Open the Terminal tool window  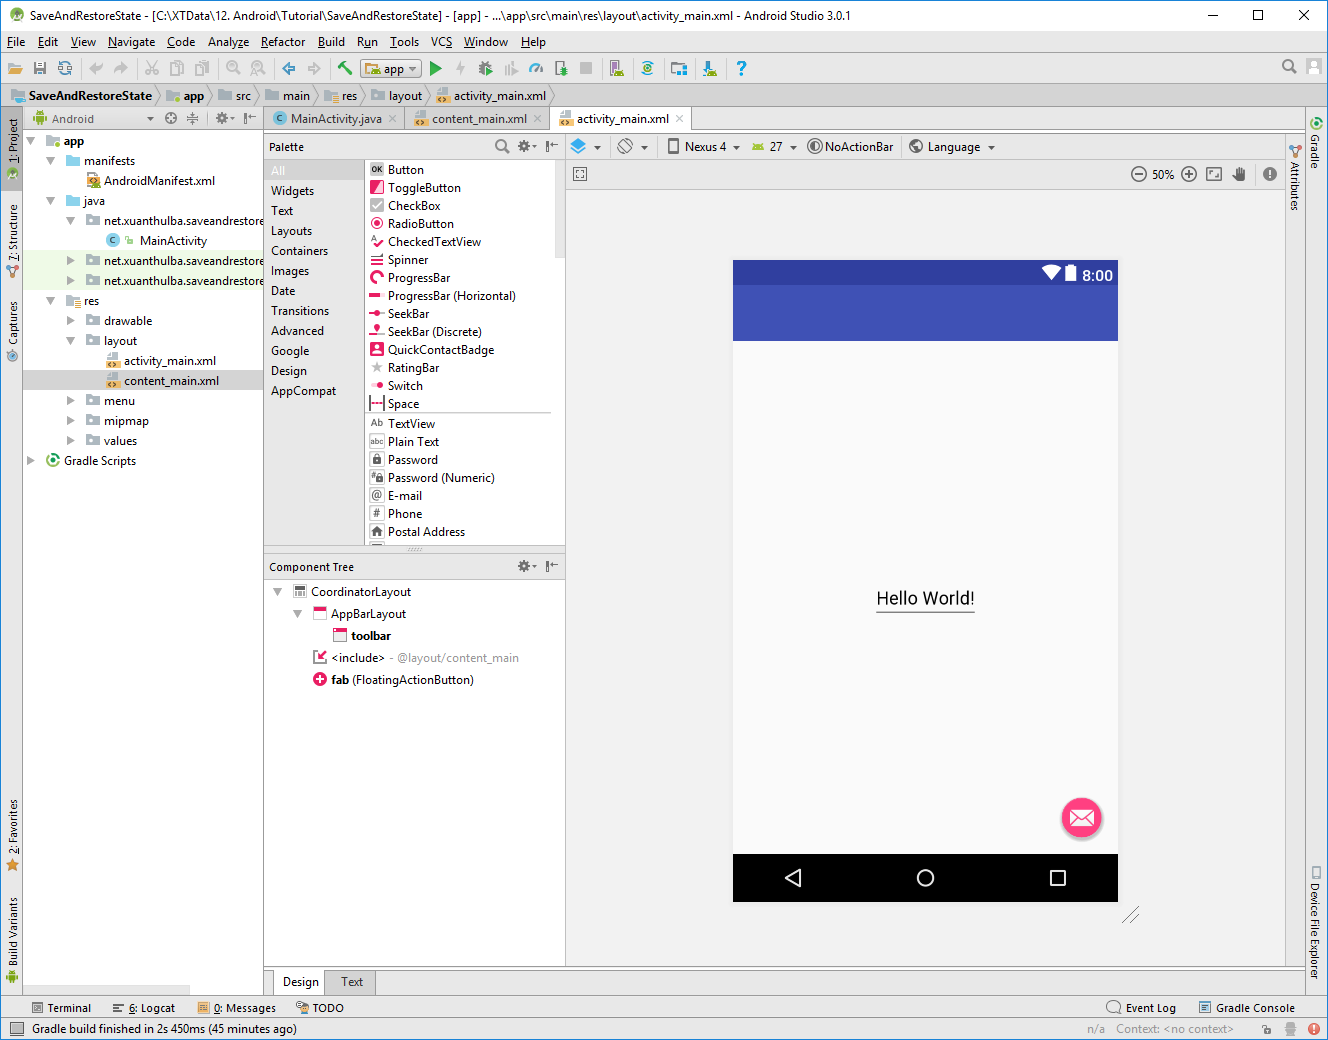61,1008
